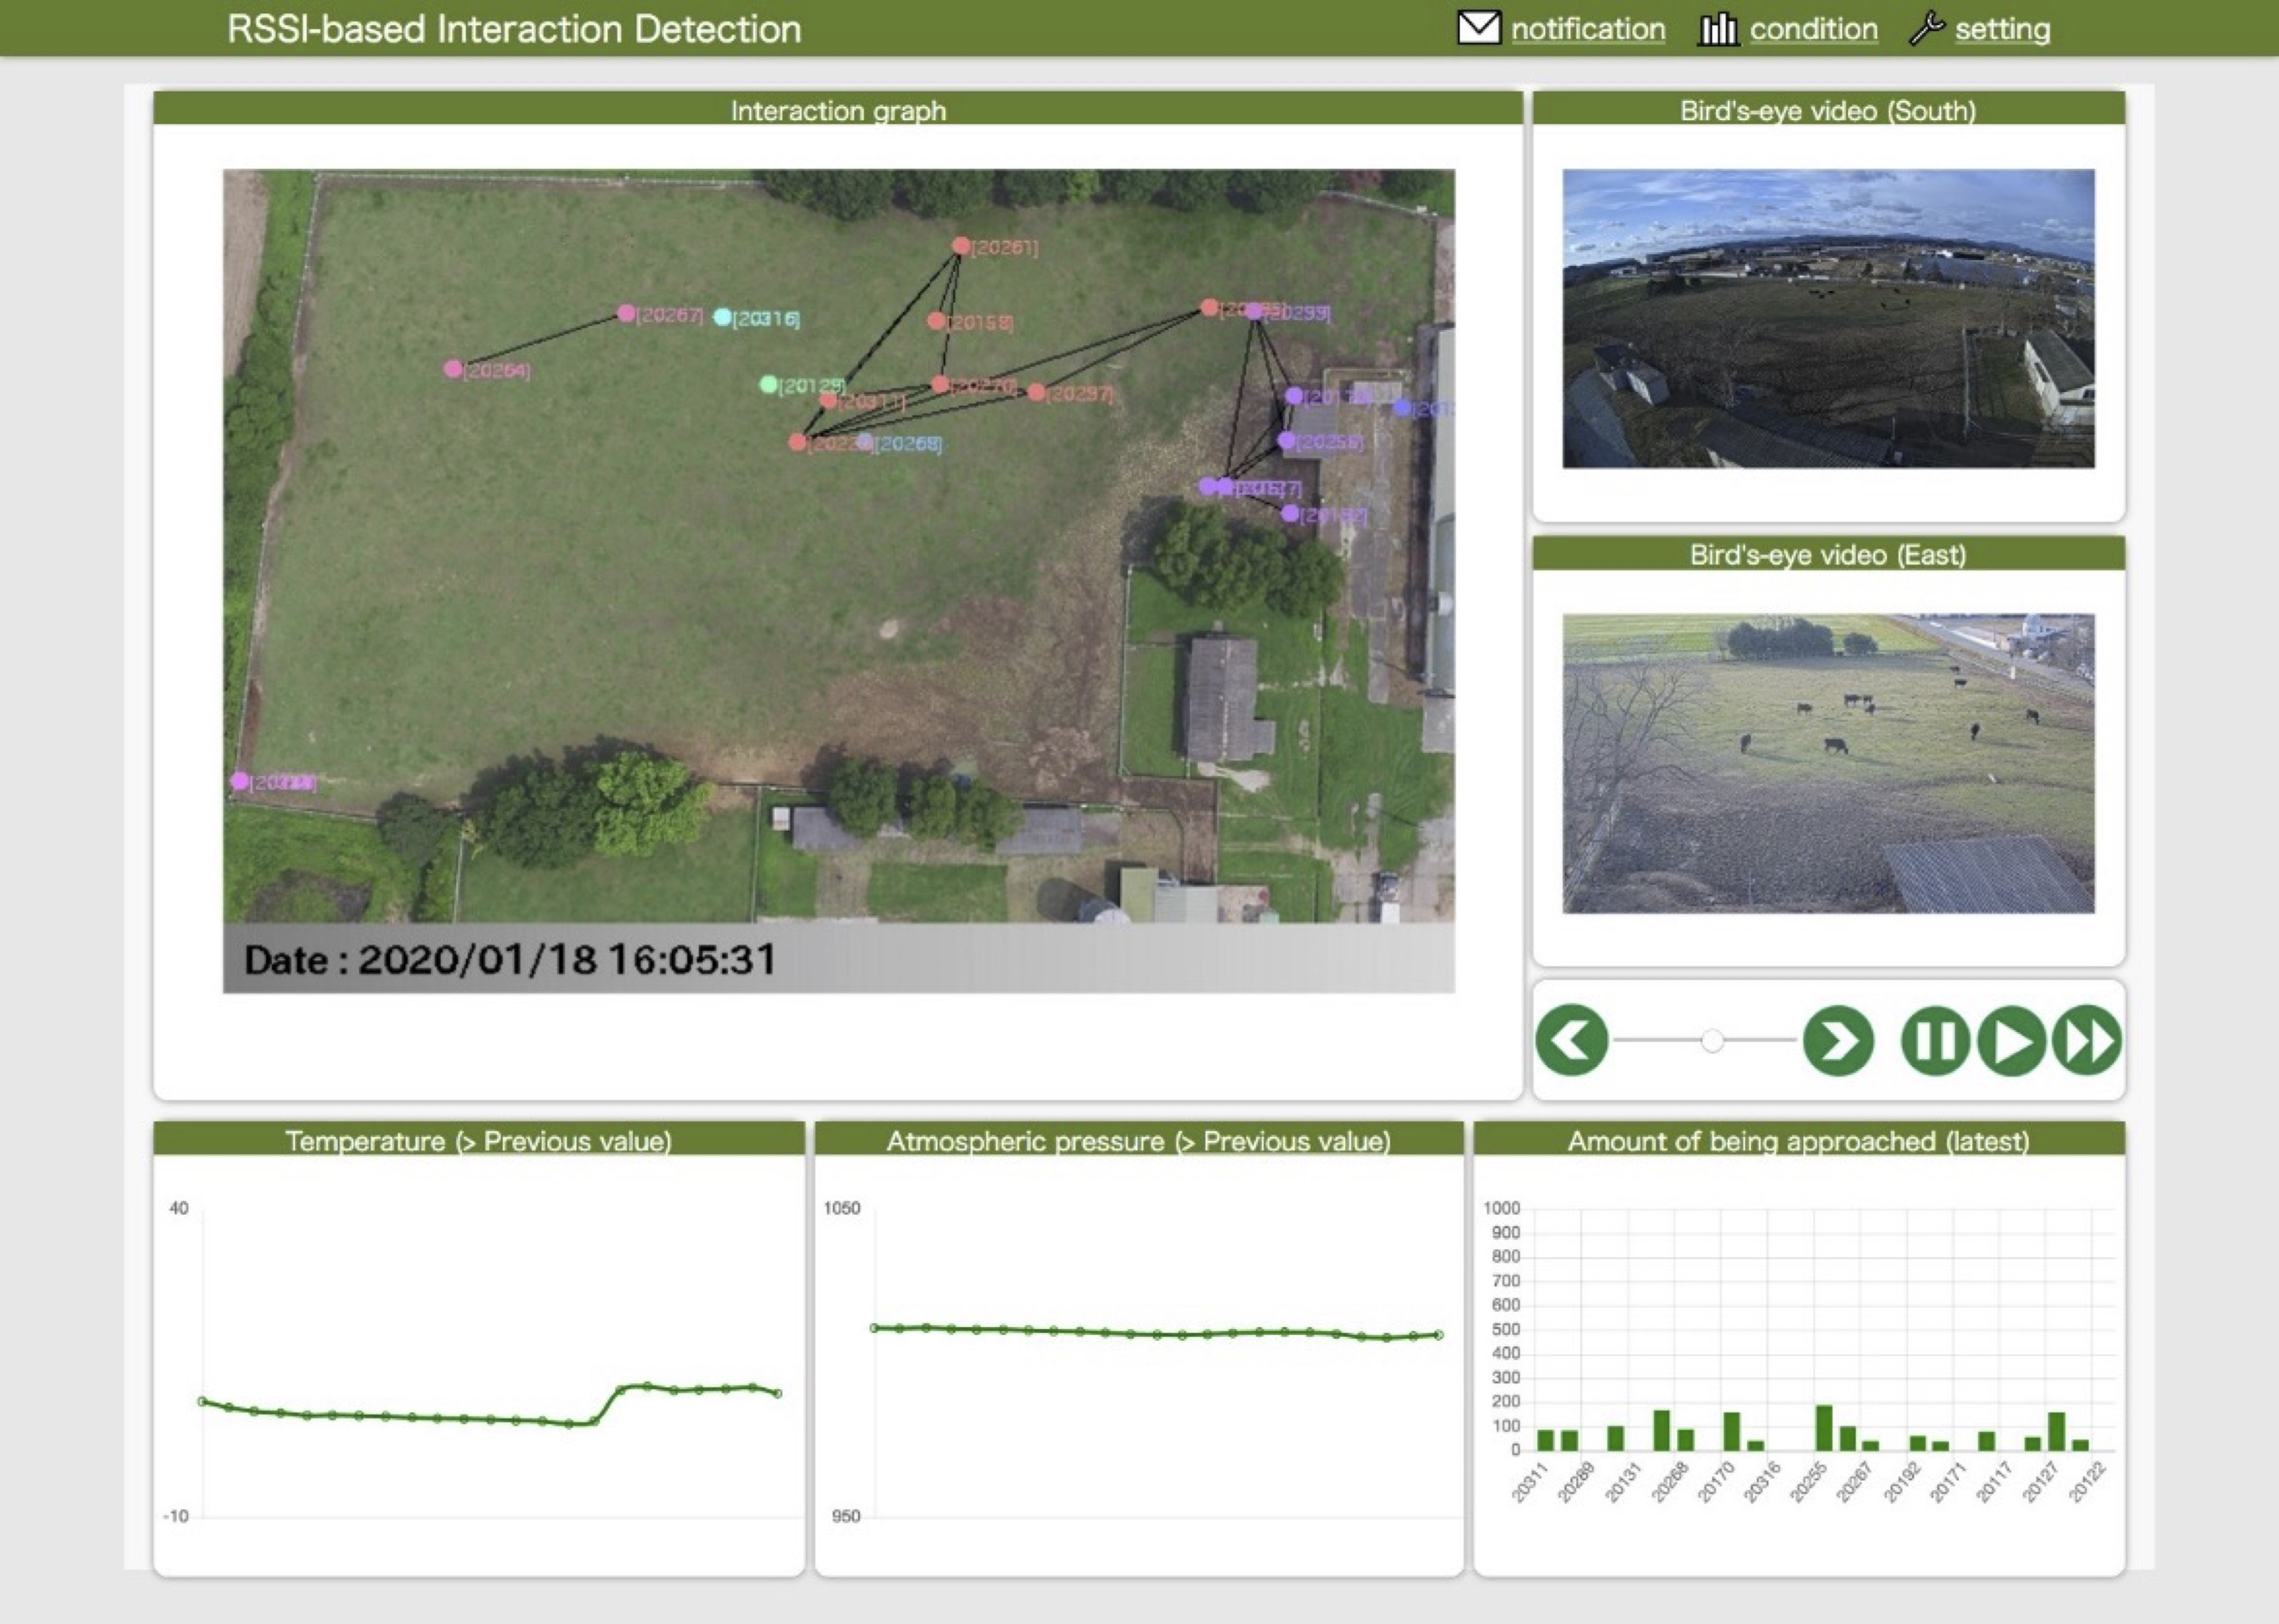The image size is (2279, 1624).
Task: Click the first data point of temperature line
Action: 202,1401
